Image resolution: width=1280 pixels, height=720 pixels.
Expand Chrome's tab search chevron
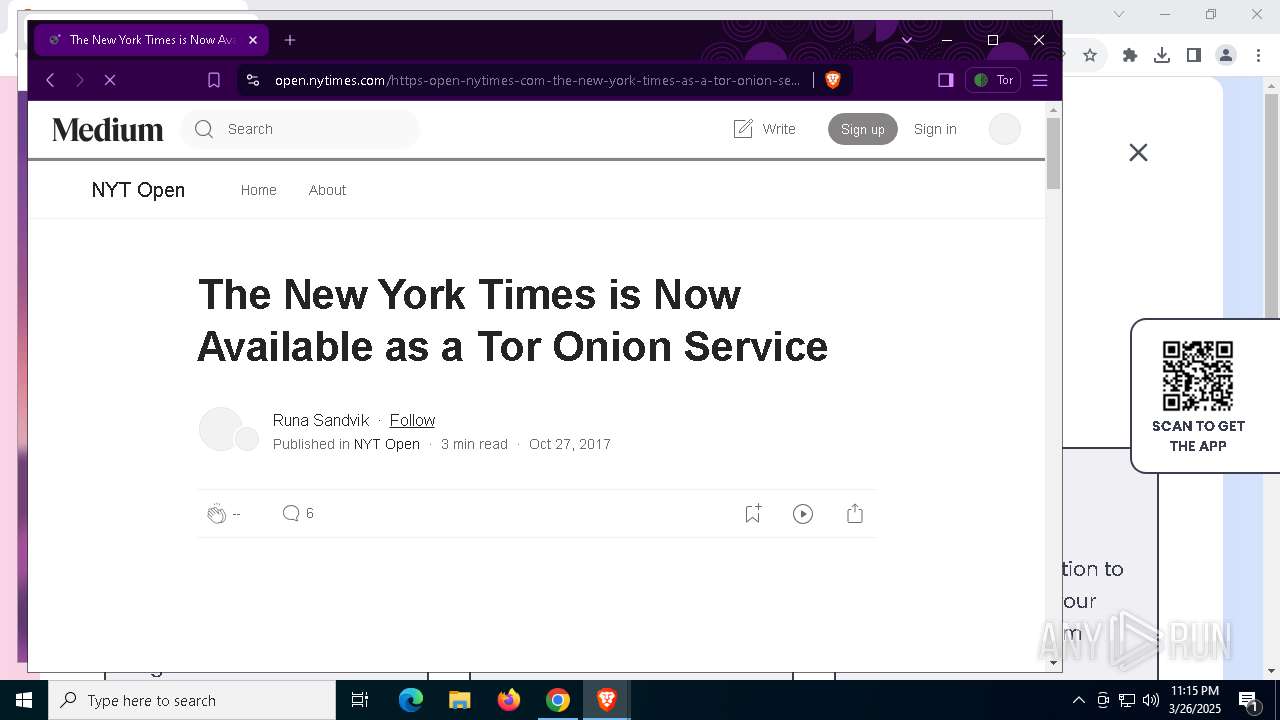coord(1119,14)
